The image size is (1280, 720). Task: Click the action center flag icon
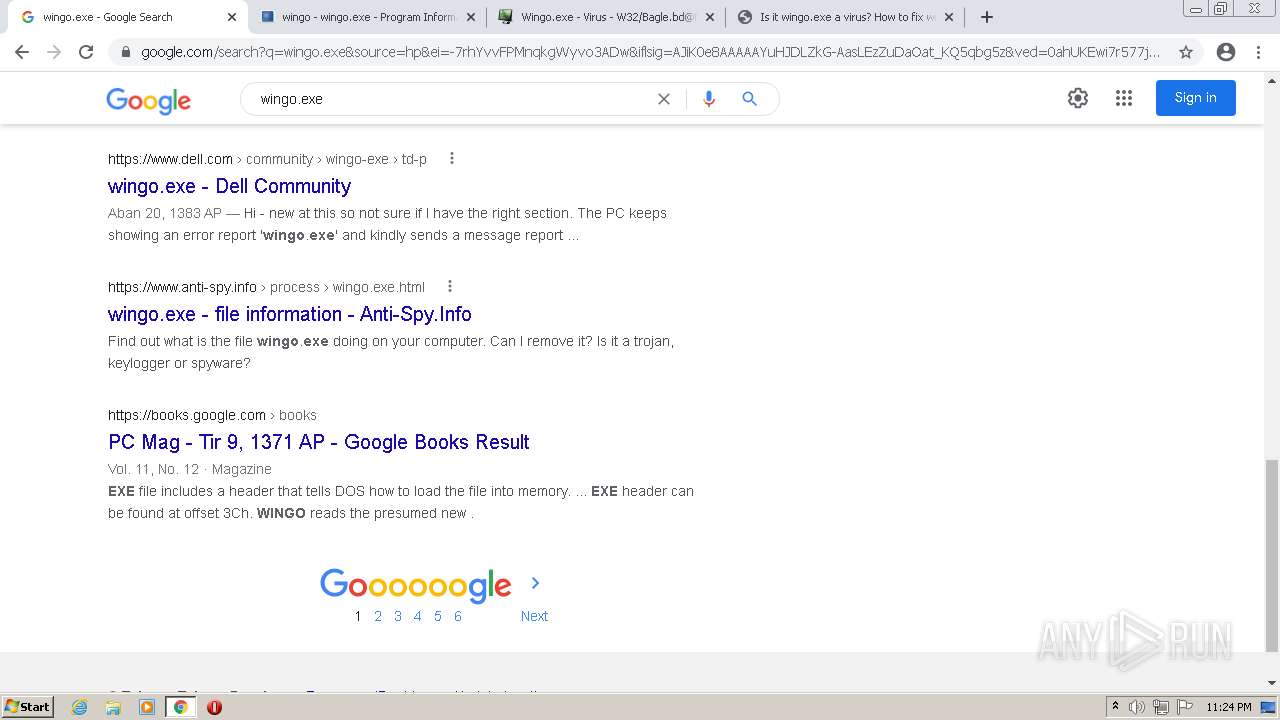point(1183,707)
